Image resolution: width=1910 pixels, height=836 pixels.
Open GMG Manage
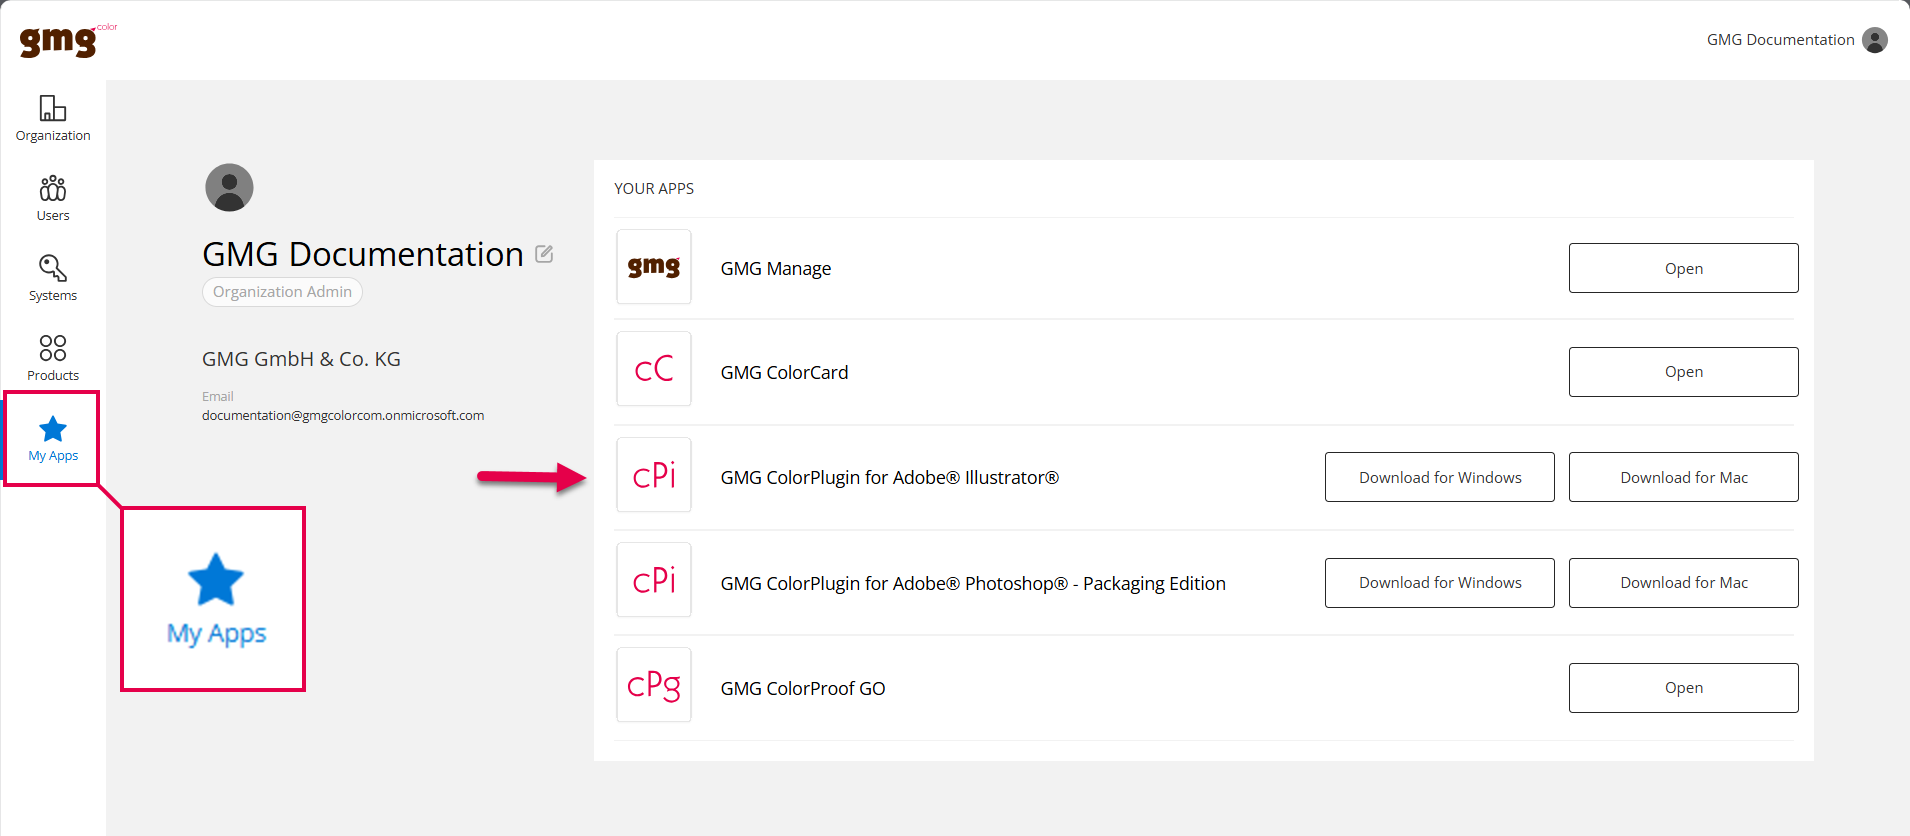pyautogui.click(x=1683, y=268)
